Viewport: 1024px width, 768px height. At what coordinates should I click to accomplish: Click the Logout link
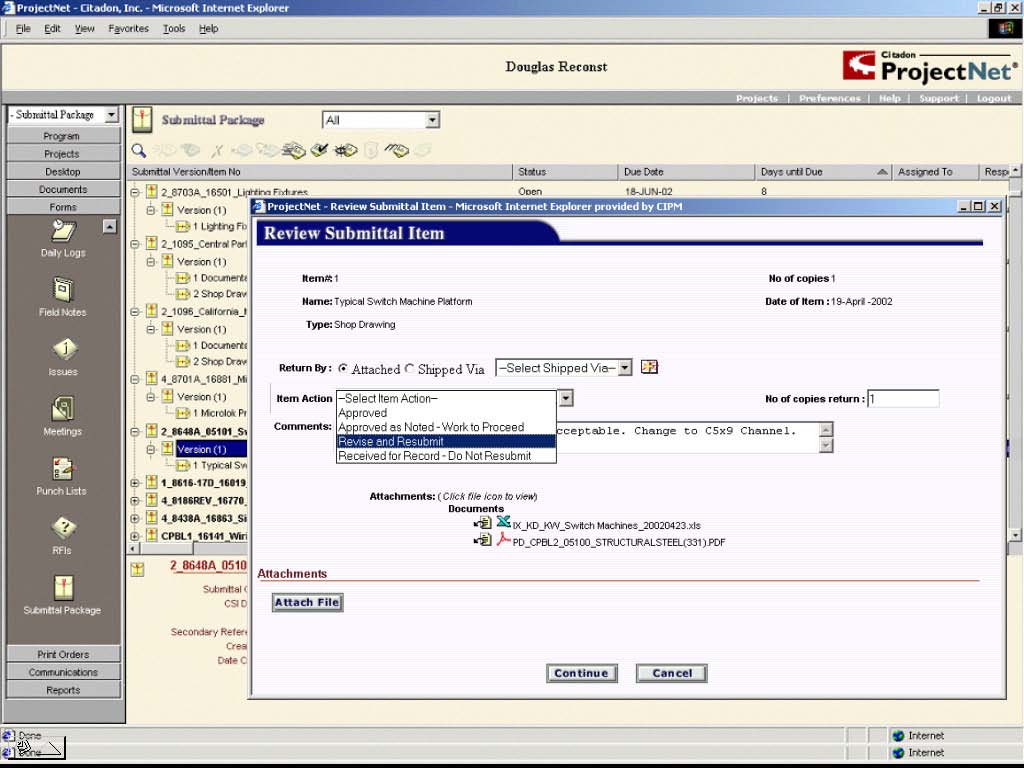coord(994,99)
